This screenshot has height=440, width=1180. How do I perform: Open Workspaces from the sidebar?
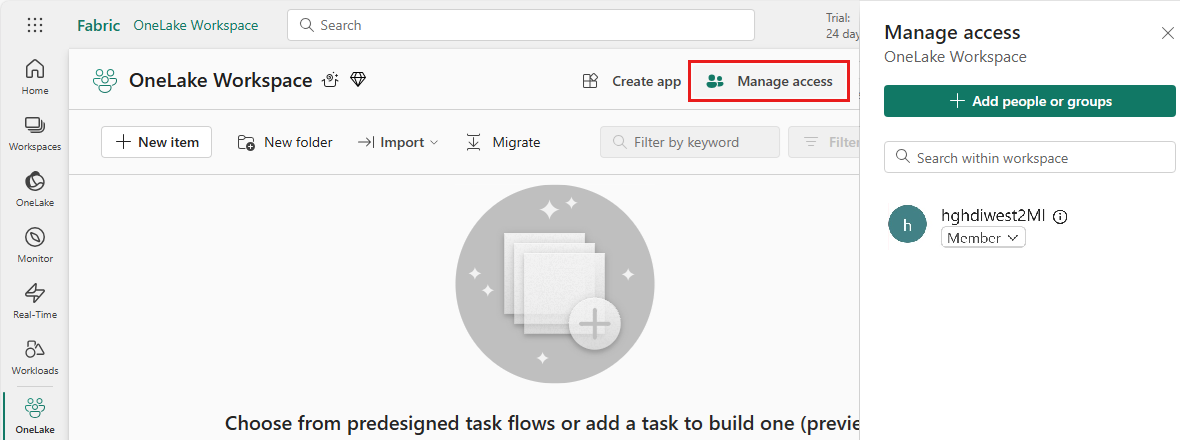point(35,133)
